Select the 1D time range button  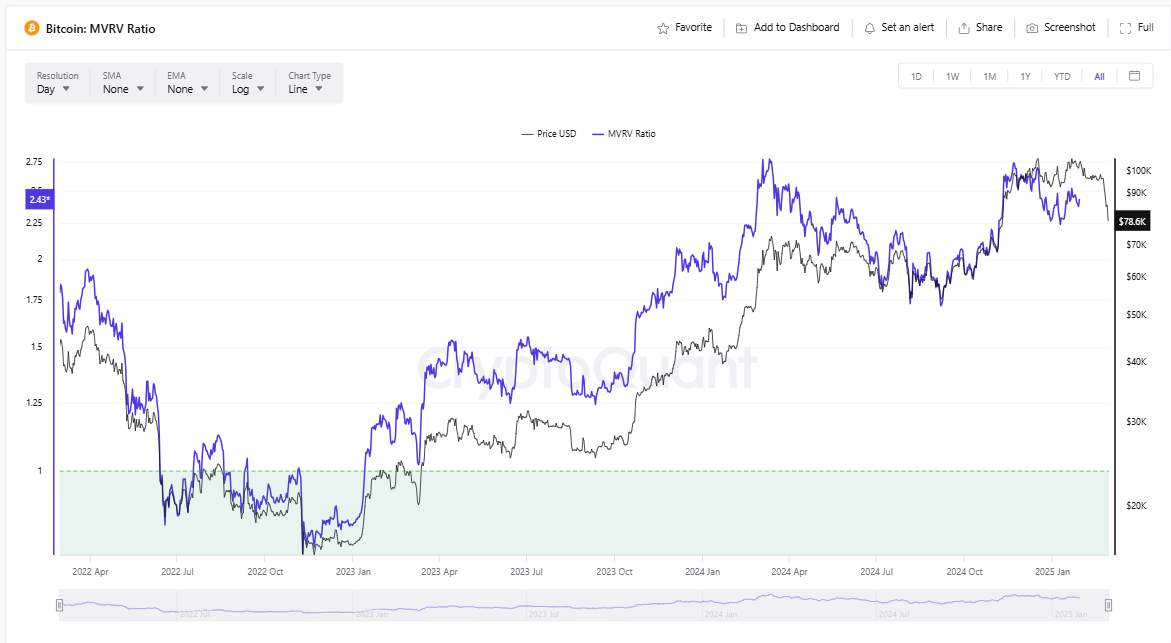tap(916, 77)
